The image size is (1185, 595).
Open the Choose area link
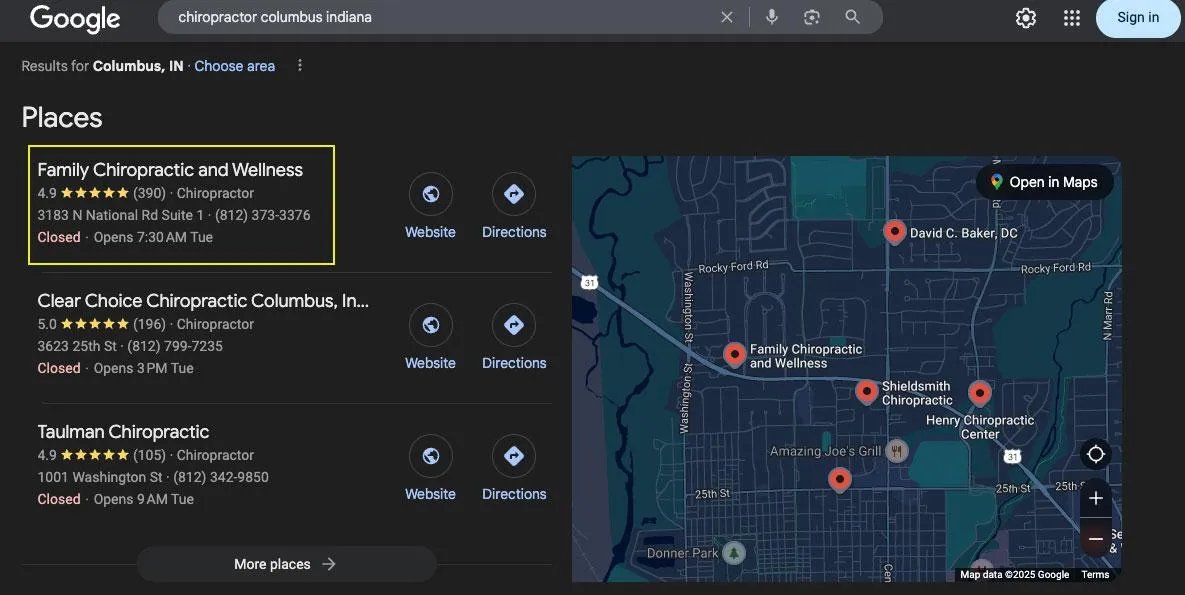pos(234,66)
